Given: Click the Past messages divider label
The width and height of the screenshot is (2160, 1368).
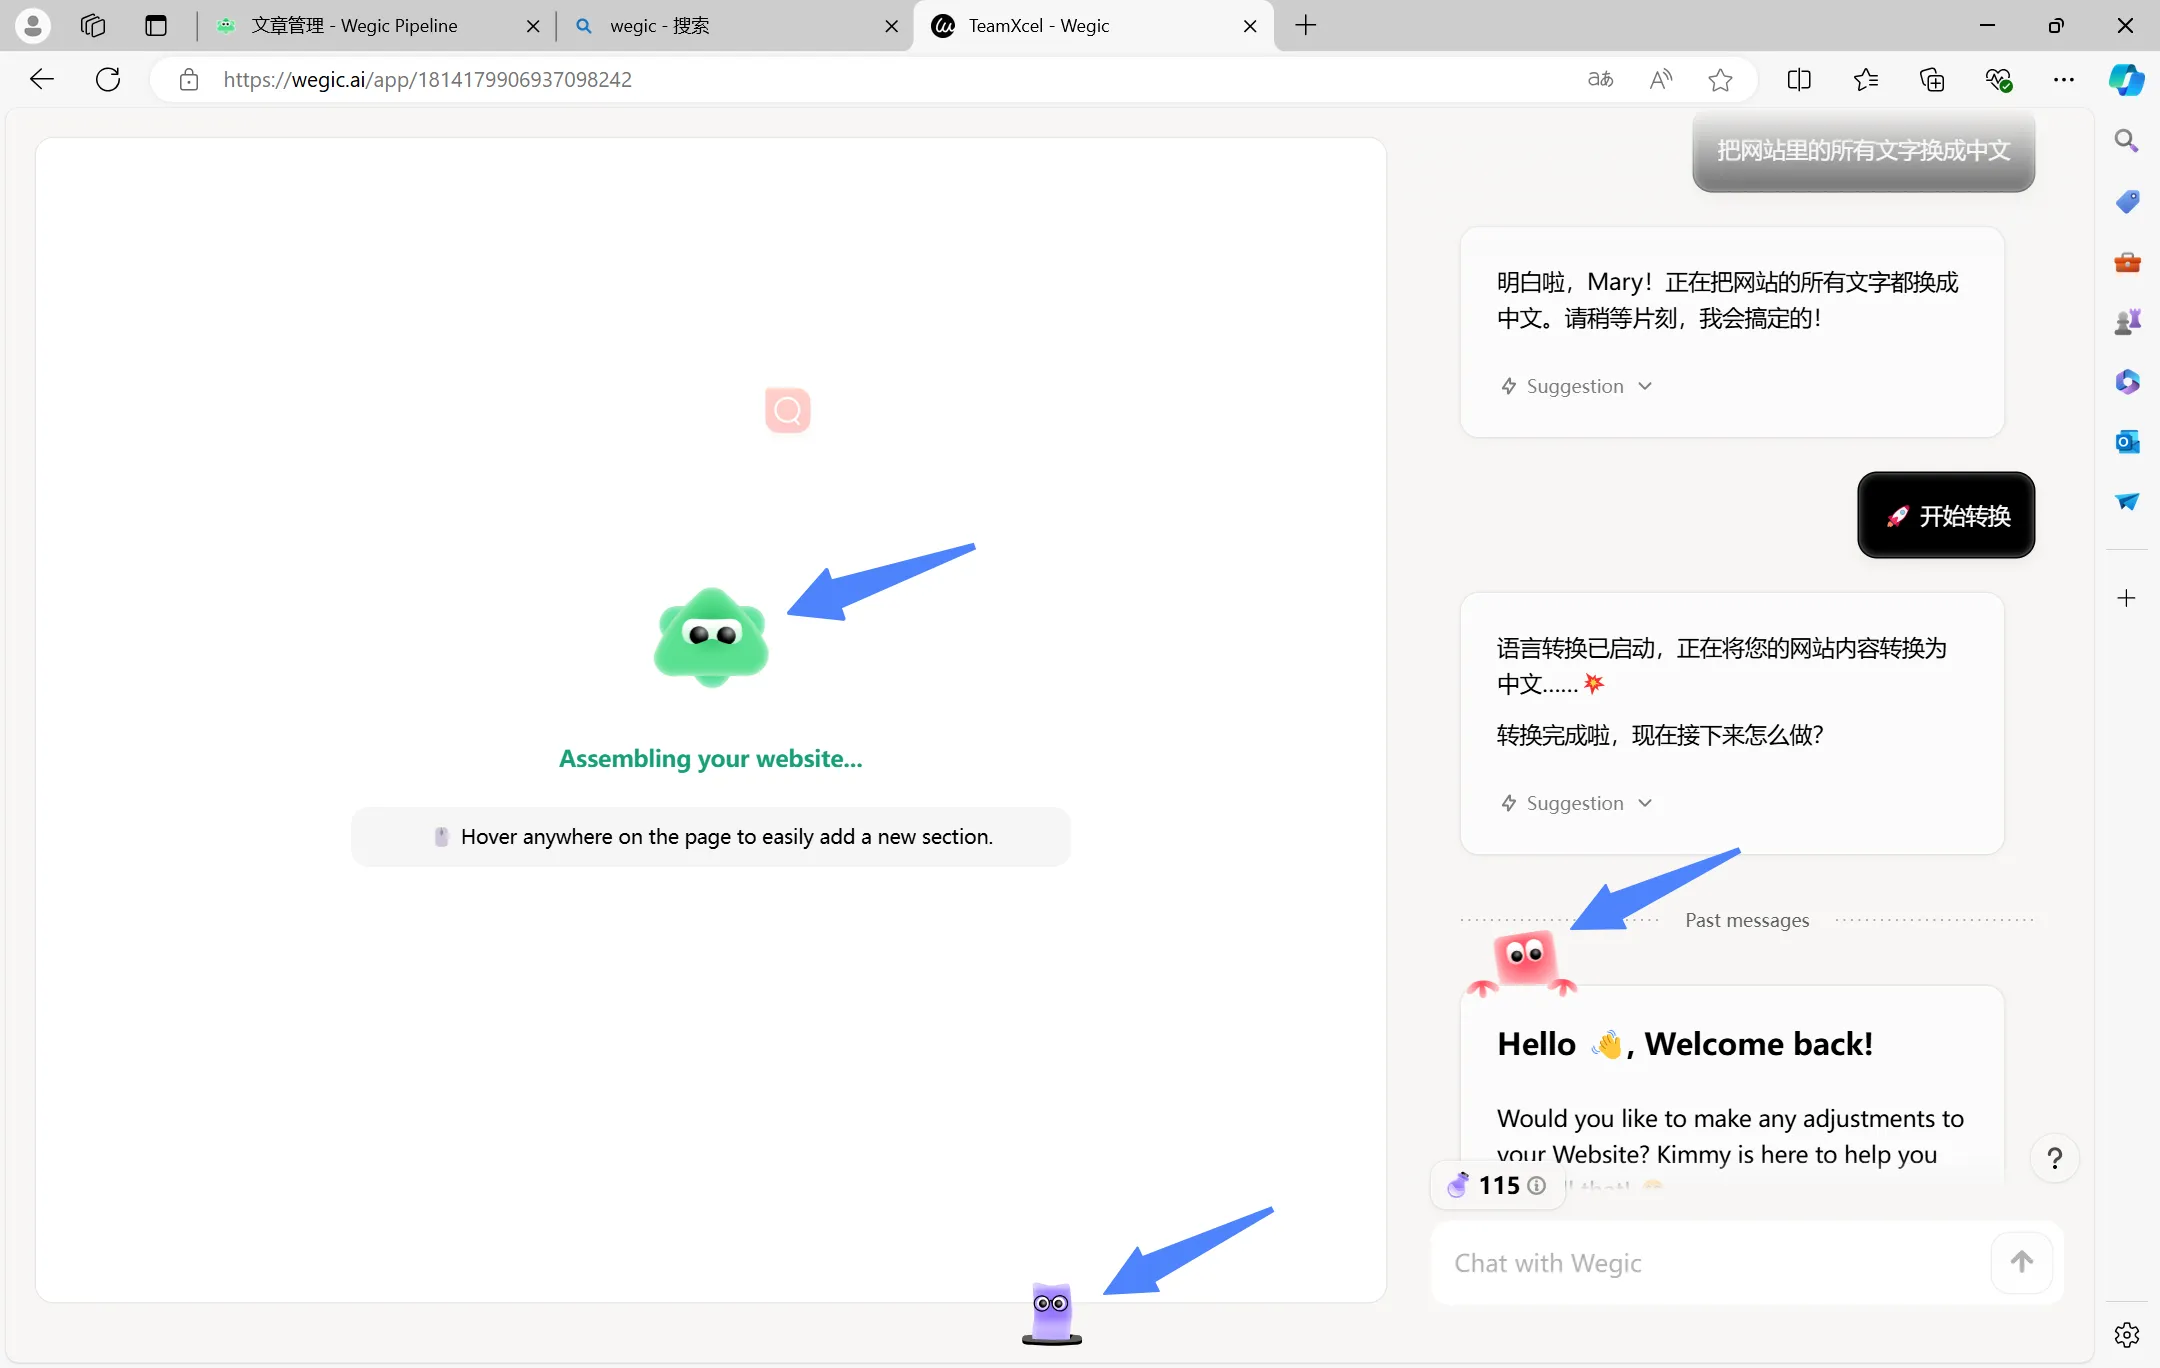Looking at the screenshot, I should coord(1747,920).
